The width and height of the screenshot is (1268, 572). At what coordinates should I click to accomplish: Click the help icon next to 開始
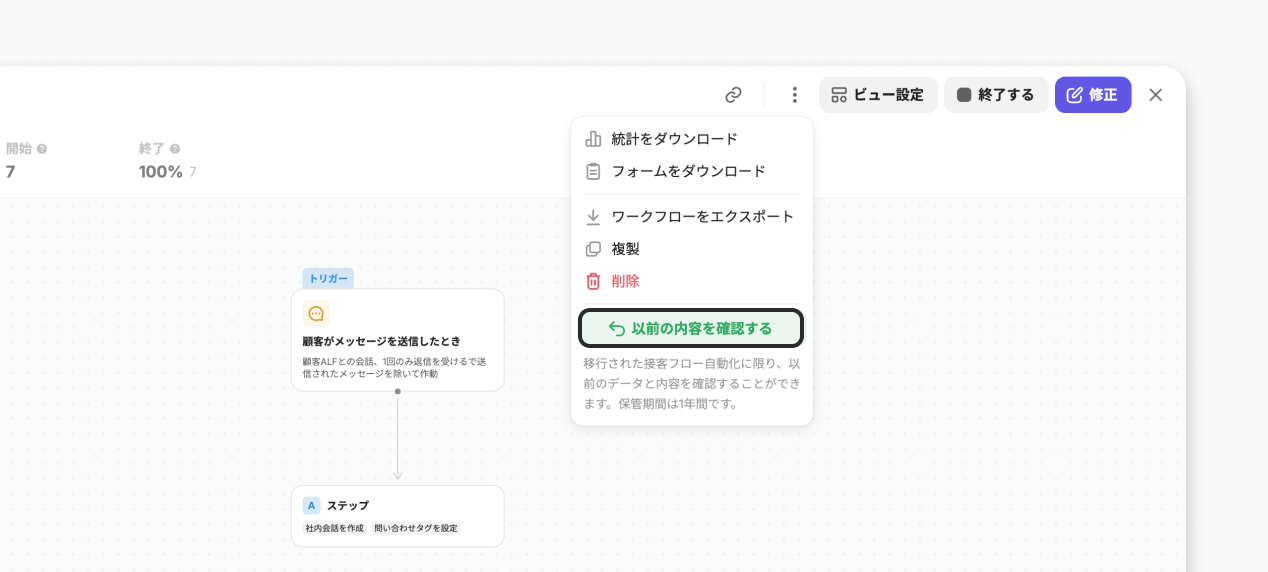(42, 149)
